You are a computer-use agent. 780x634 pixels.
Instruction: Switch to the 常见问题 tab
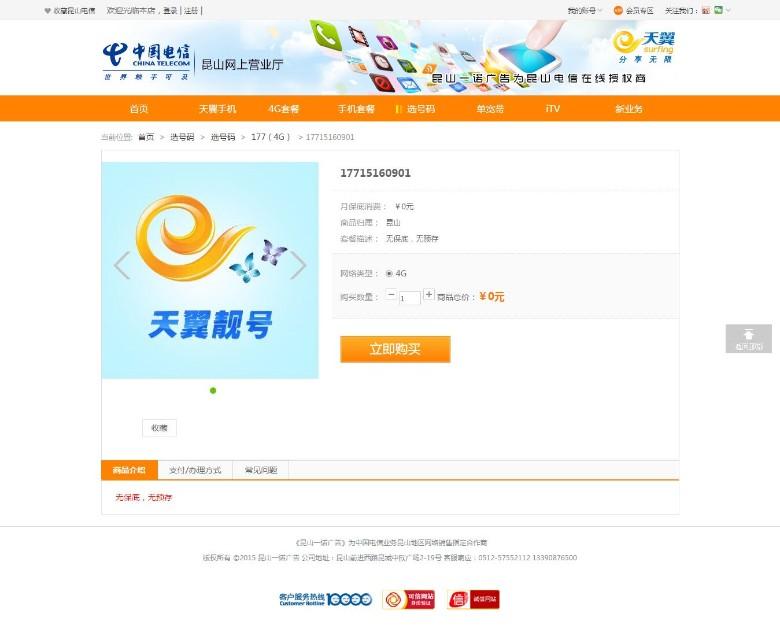point(261,470)
